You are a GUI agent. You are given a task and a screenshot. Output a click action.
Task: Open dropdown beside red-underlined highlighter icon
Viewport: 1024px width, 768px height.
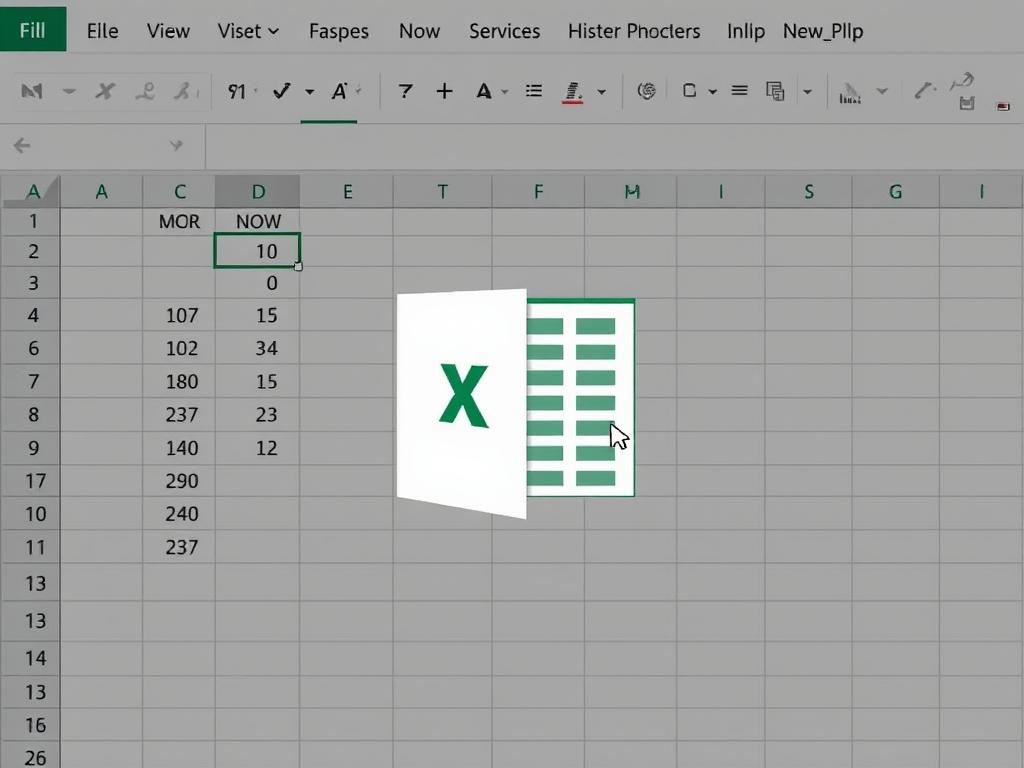click(601, 92)
